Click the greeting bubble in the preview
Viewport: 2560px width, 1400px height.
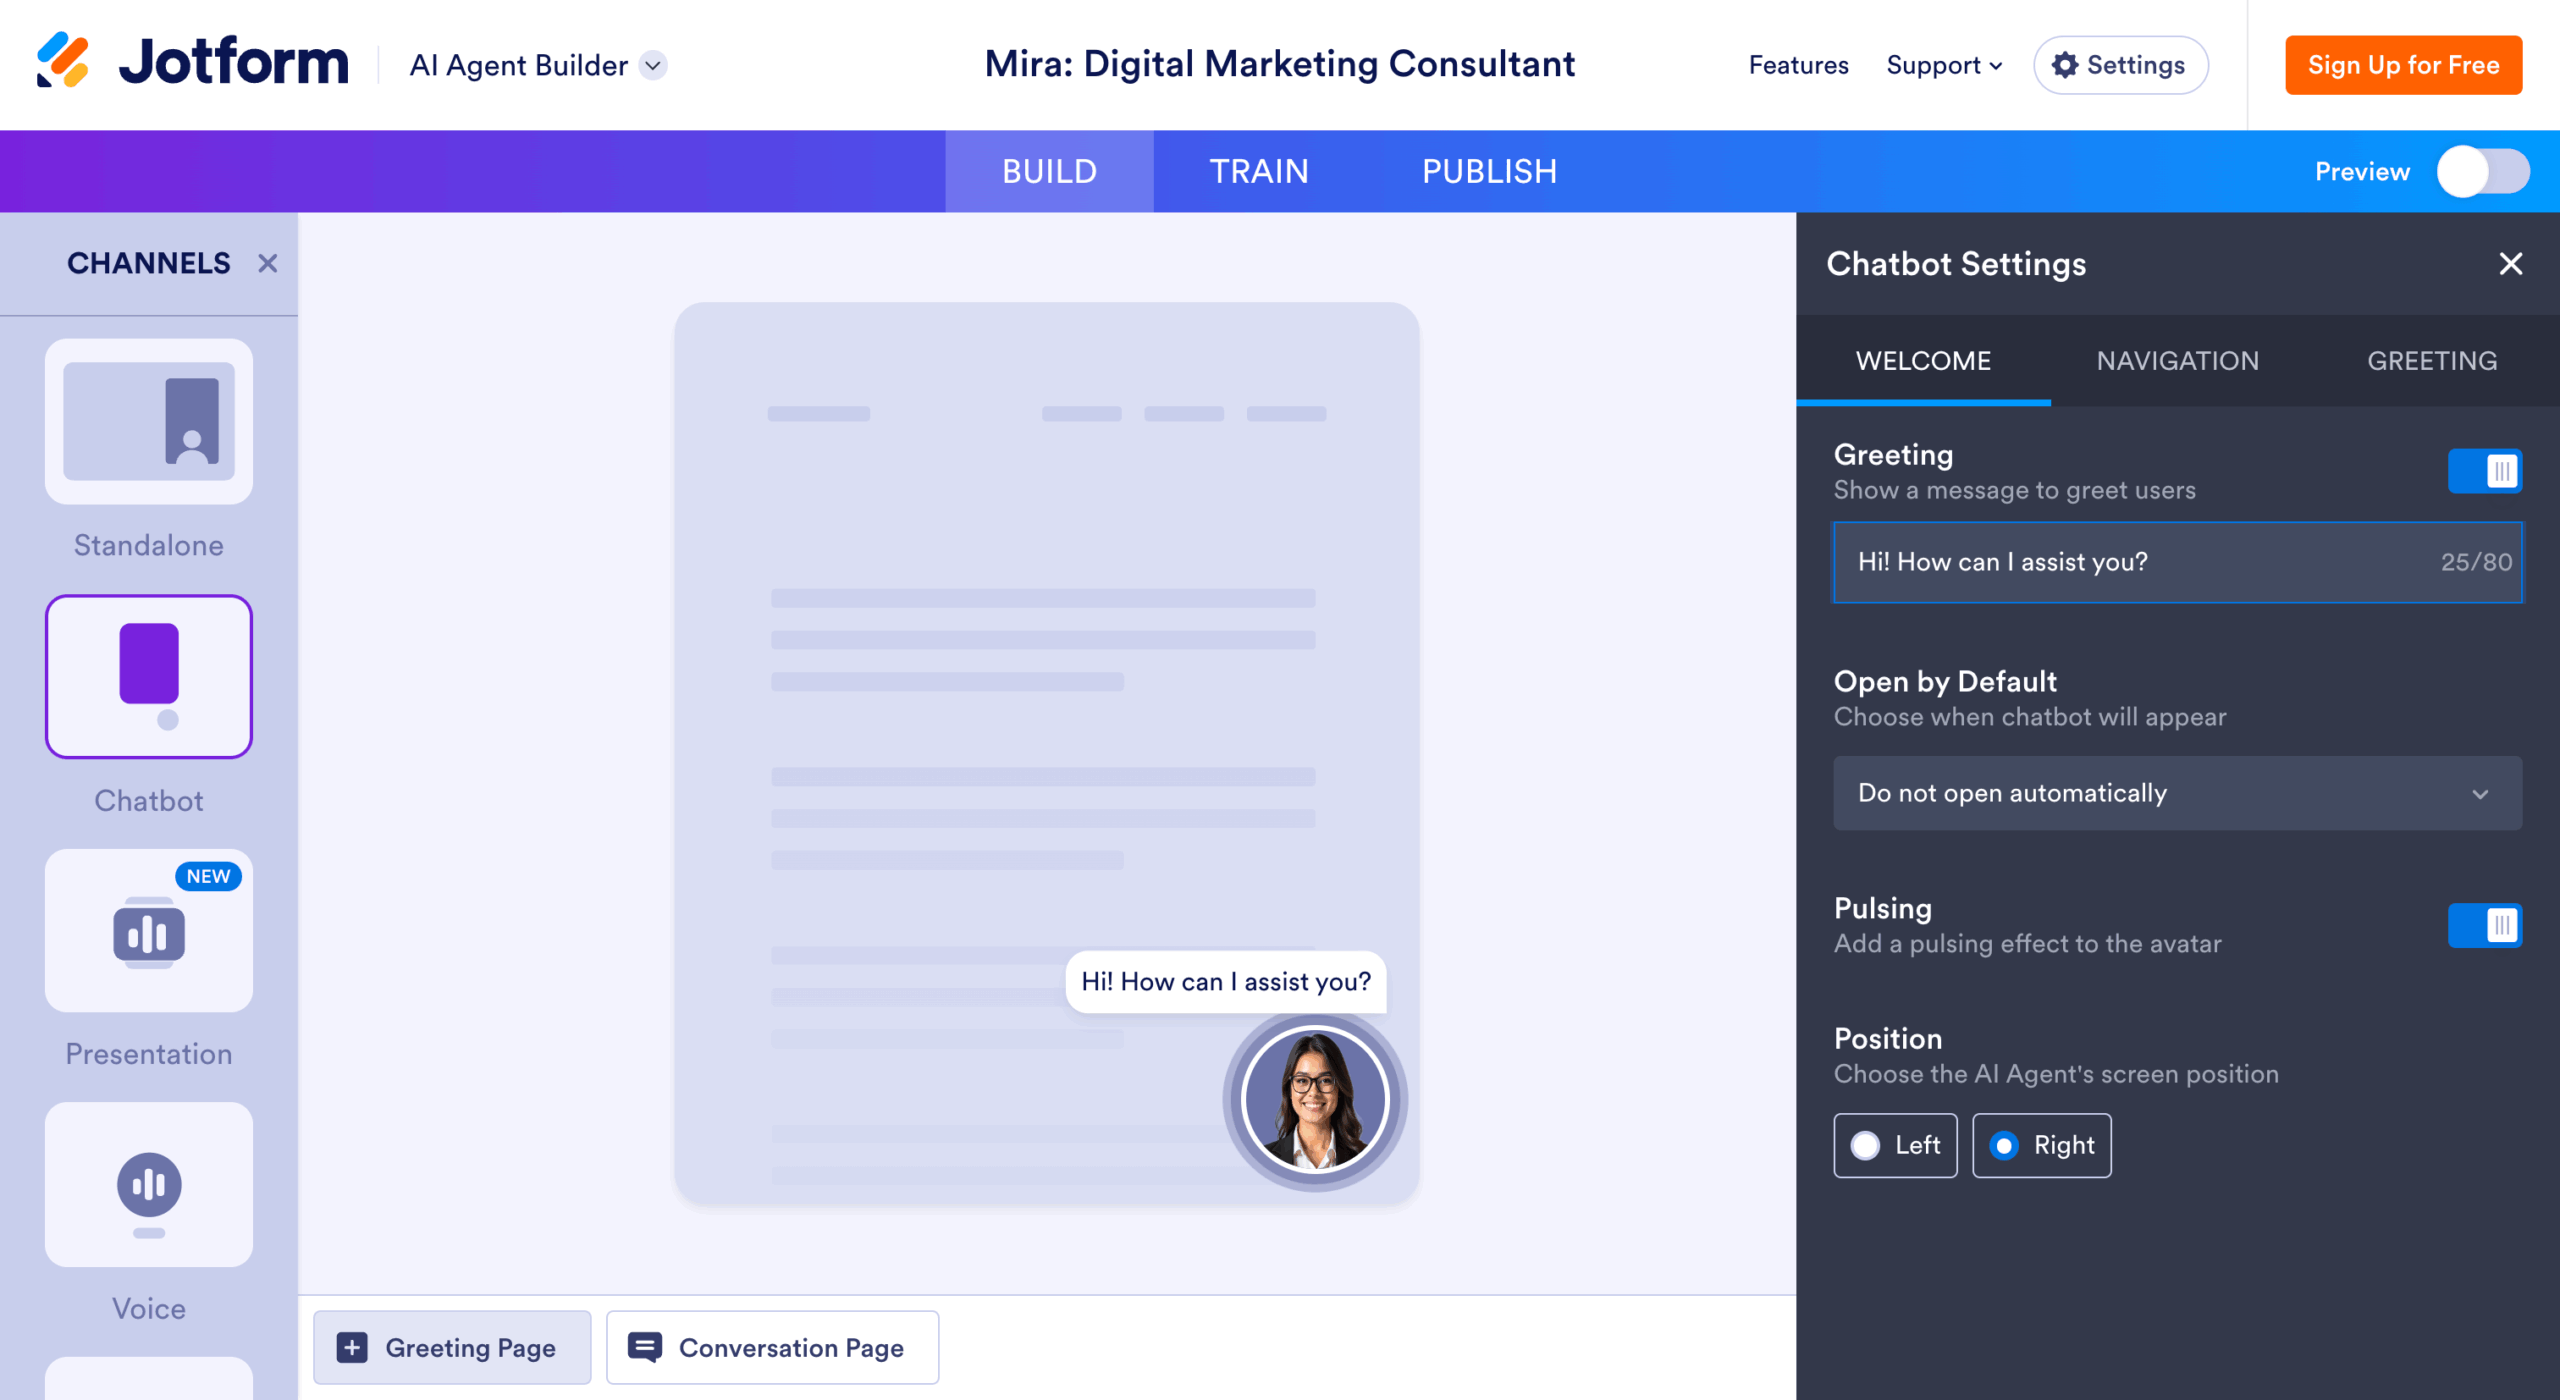point(1225,982)
